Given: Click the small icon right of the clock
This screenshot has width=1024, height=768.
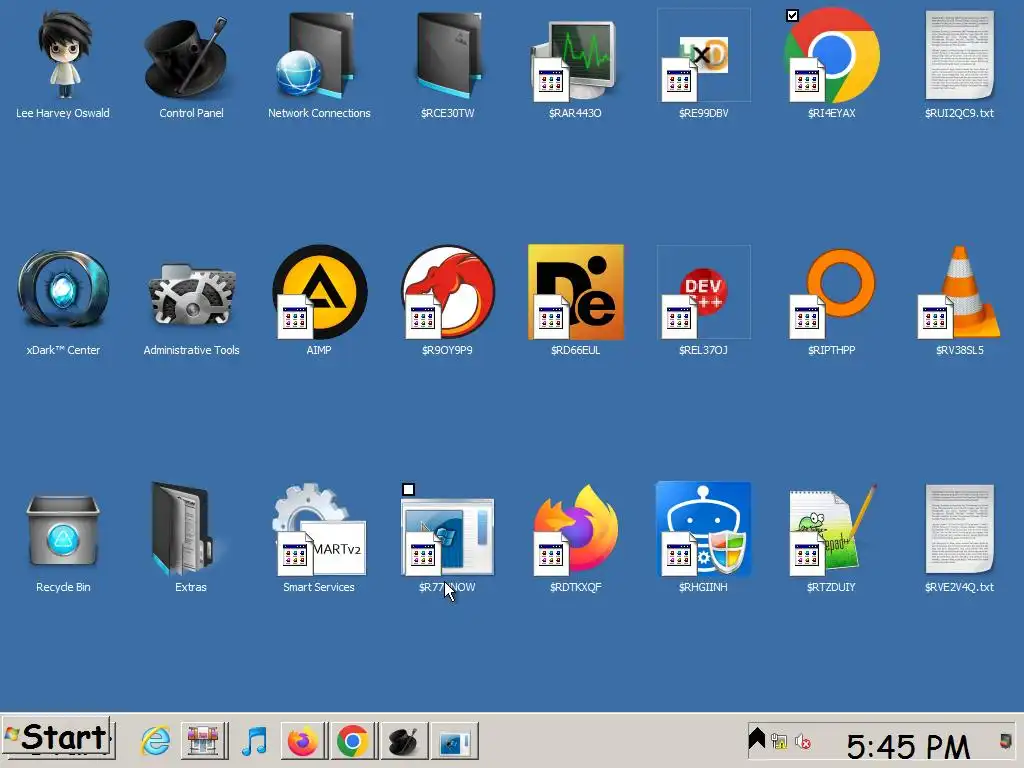Looking at the screenshot, I should pos(1005,741).
